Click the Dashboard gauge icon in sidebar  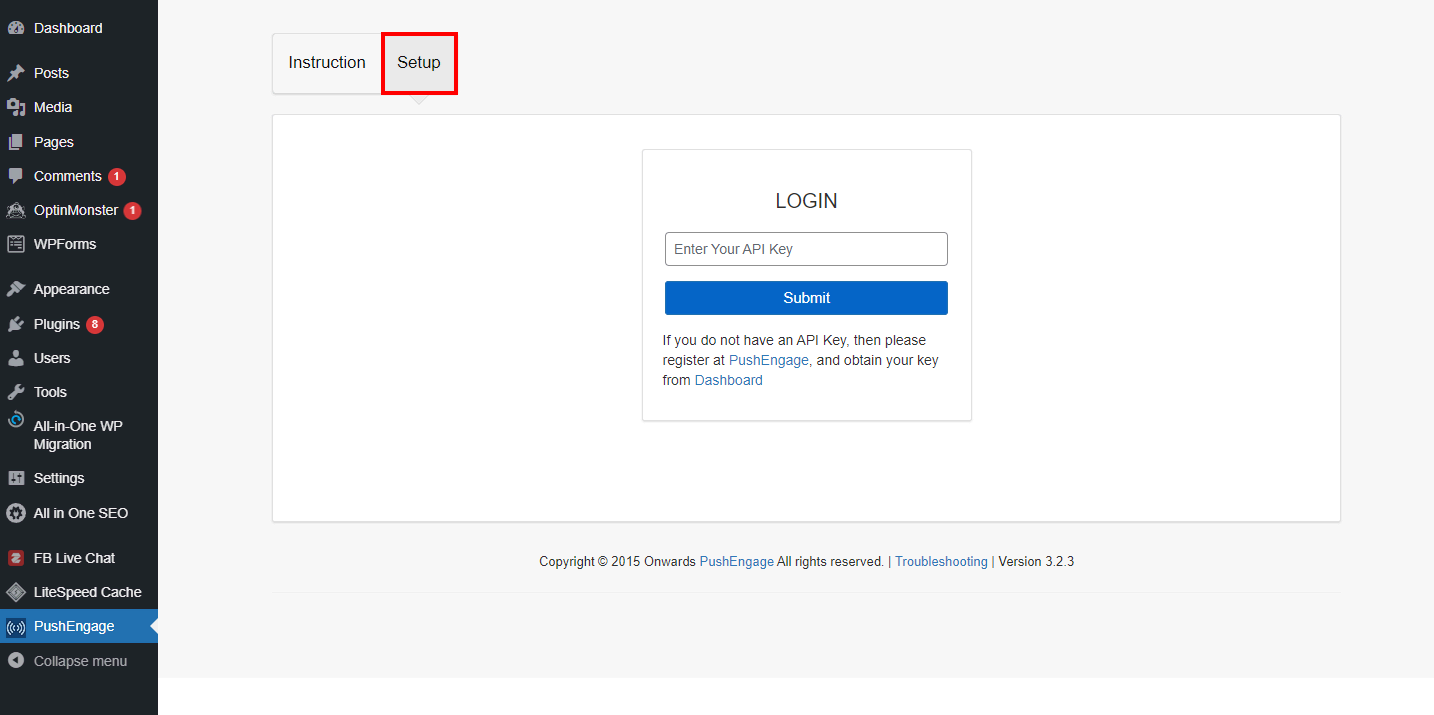coord(16,28)
